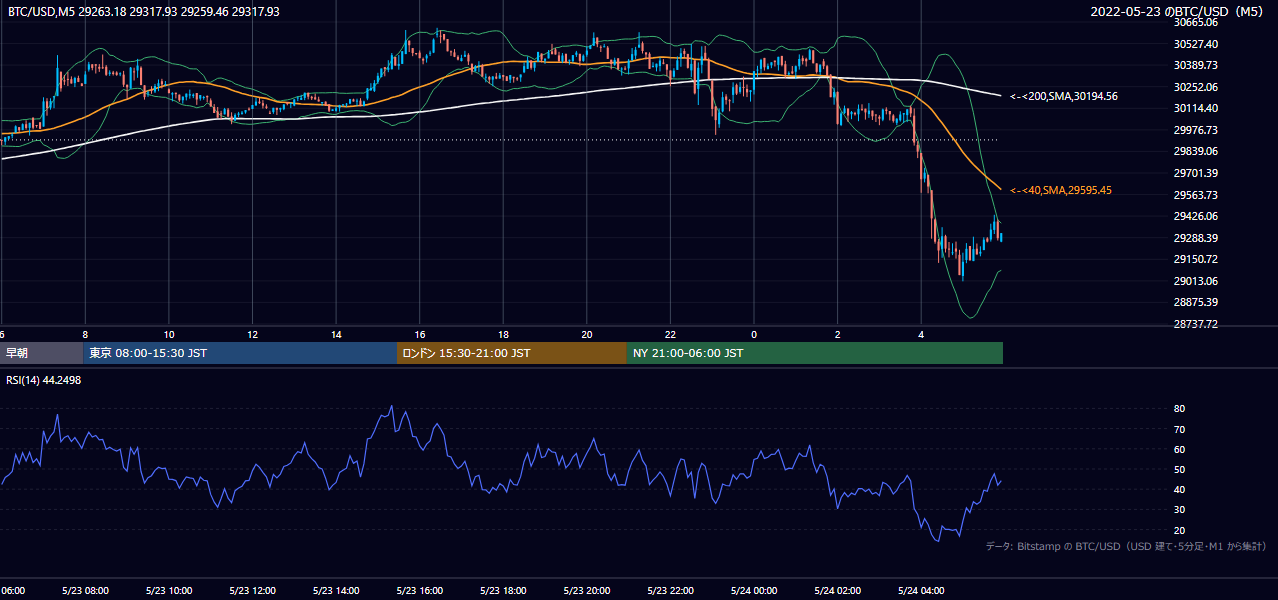The image size is (1278, 600).
Task: Click the 早朝 session bar
Action: coord(41,353)
